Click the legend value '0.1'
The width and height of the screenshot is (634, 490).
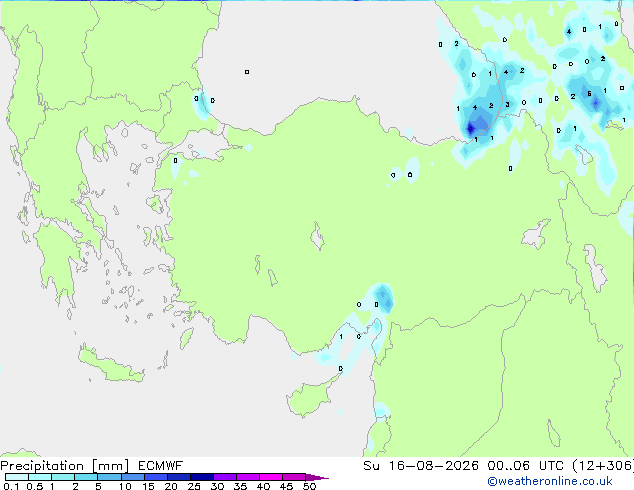point(11,486)
